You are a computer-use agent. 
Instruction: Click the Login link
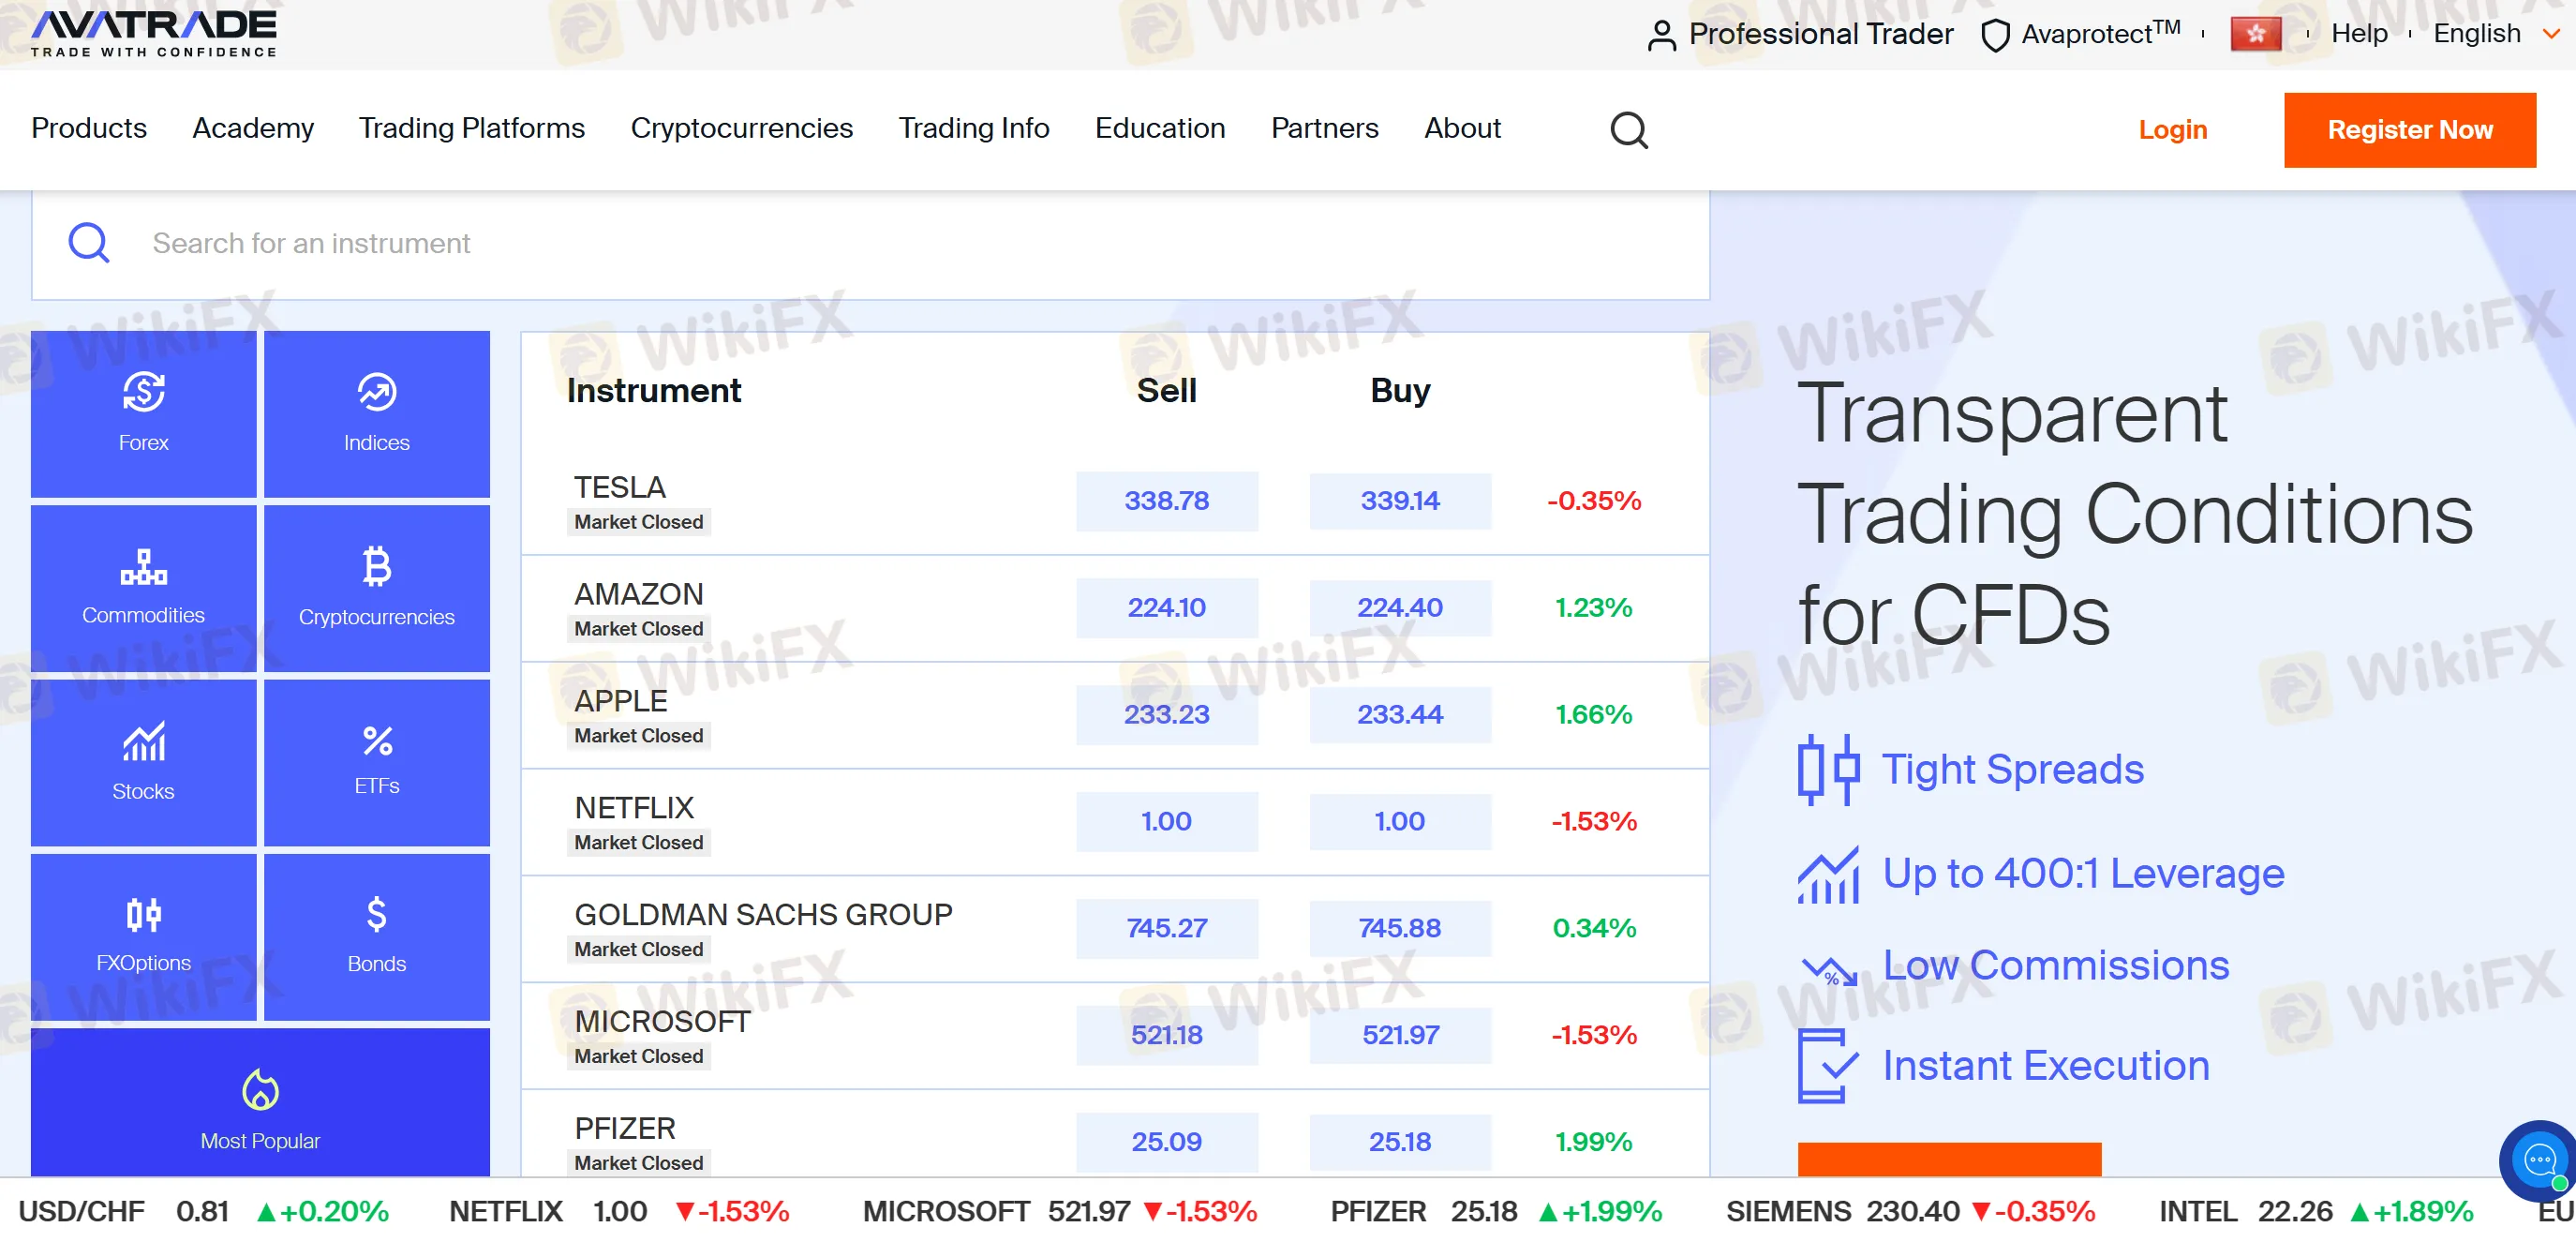click(2172, 130)
